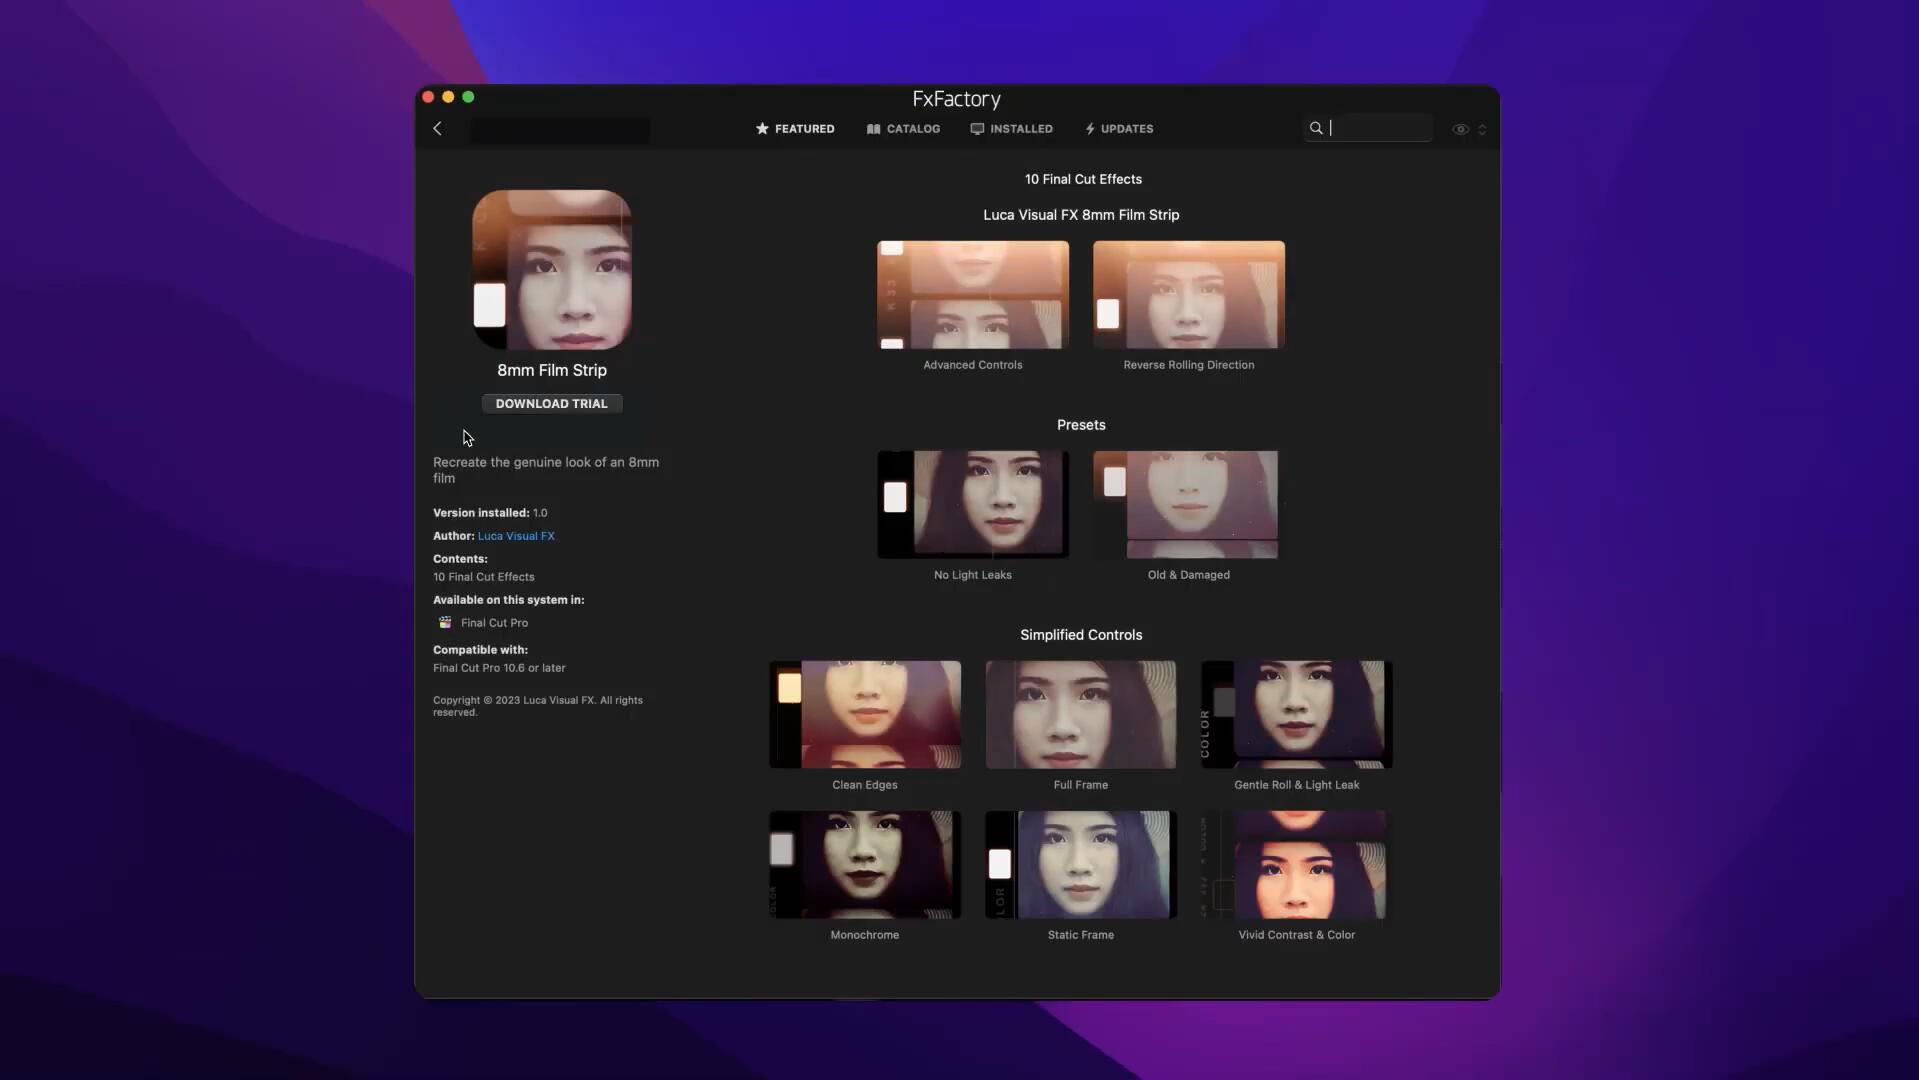Preview the Advanced Controls effect thumbnail
The height and width of the screenshot is (1080, 1919).
(x=973, y=295)
